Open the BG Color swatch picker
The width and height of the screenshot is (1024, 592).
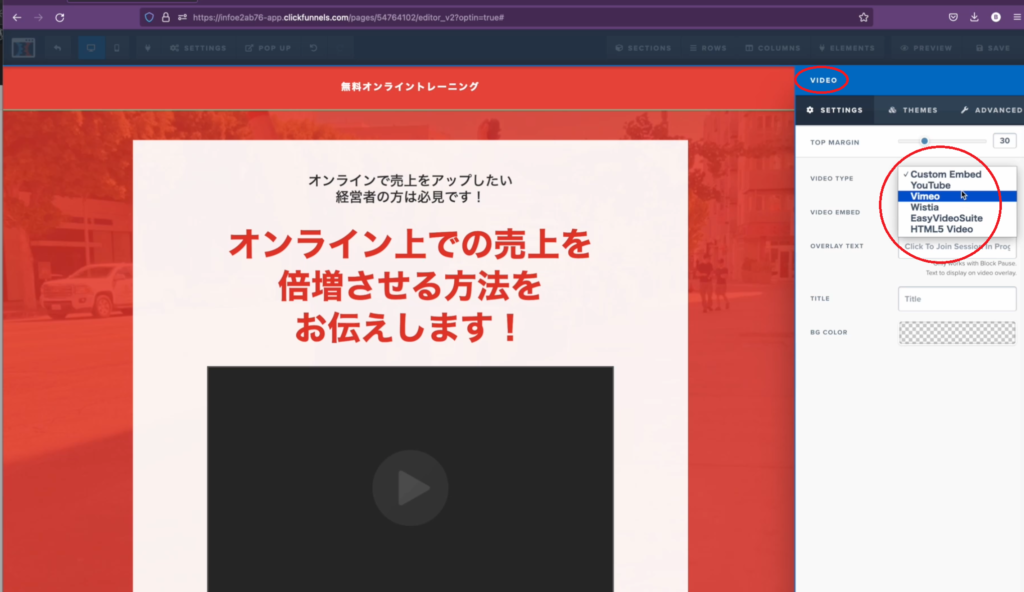[957, 333]
